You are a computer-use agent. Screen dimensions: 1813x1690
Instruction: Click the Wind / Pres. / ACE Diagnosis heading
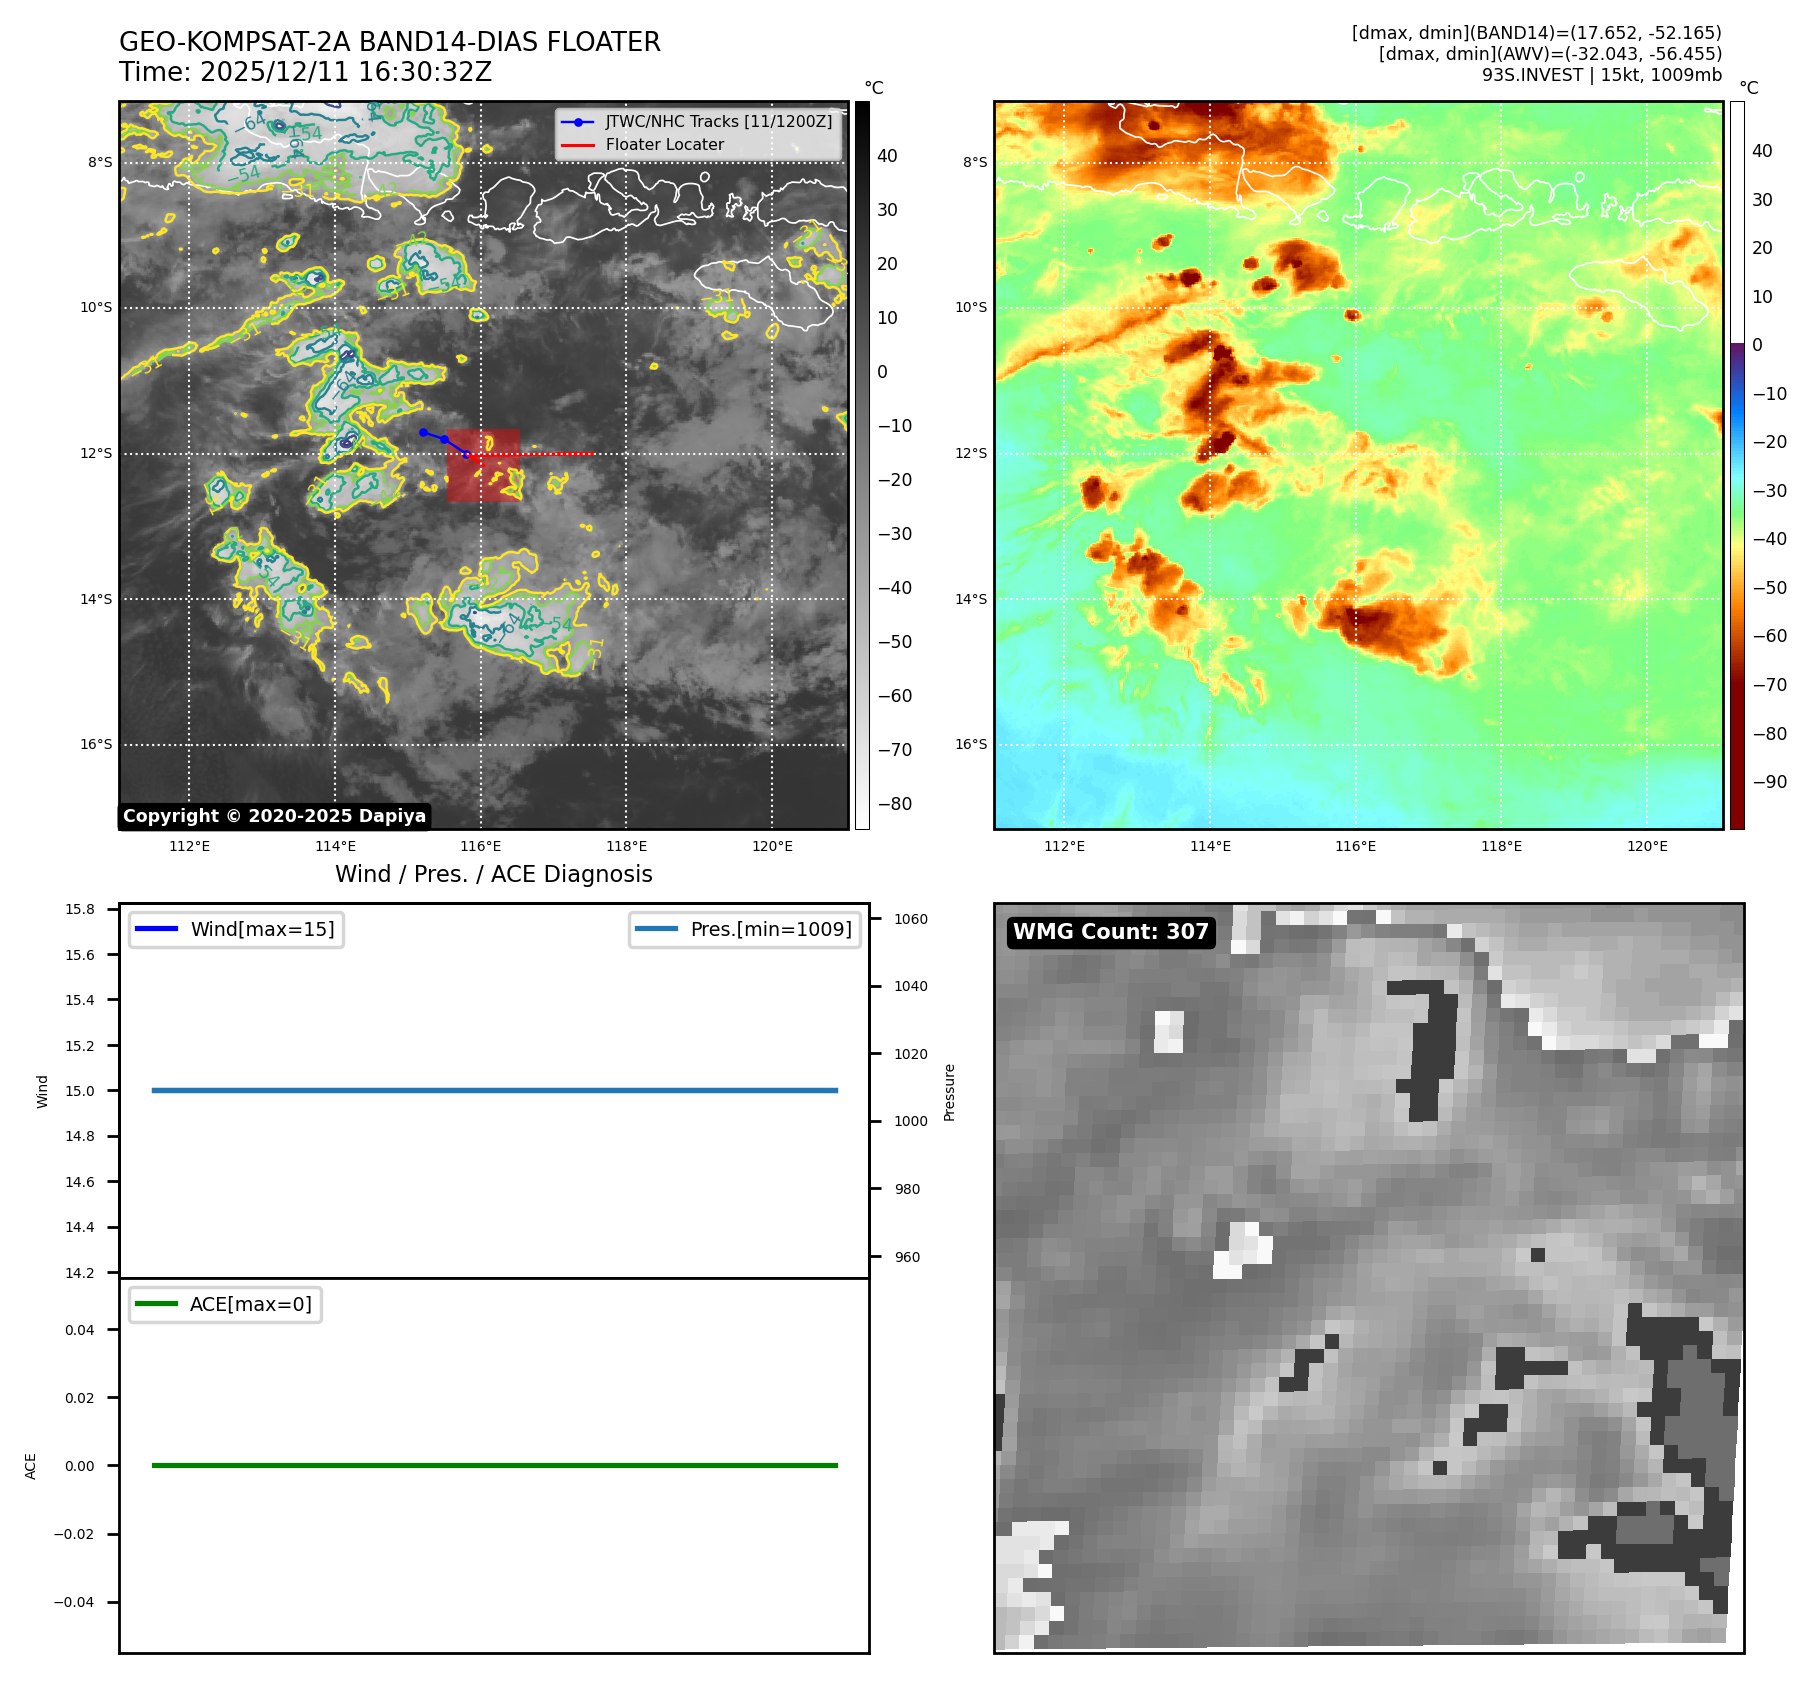click(493, 874)
